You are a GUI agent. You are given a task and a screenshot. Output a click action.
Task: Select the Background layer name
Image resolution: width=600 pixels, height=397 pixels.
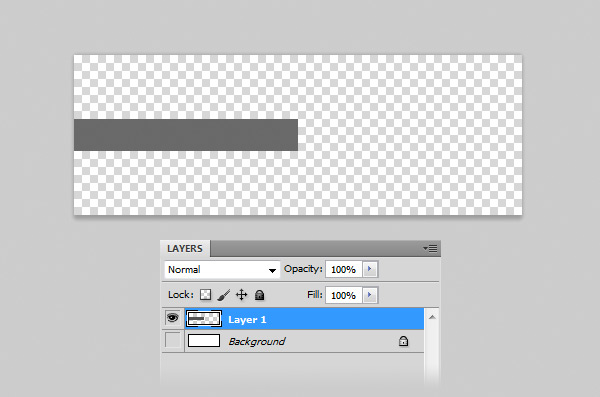point(257,341)
